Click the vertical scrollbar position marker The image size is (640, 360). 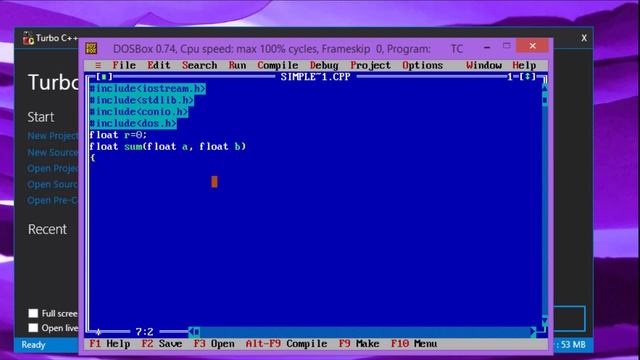[x=545, y=100]
